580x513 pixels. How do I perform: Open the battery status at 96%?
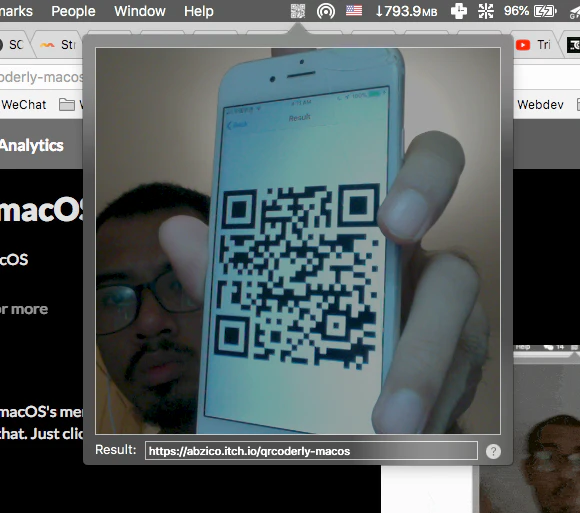(530, 11)
